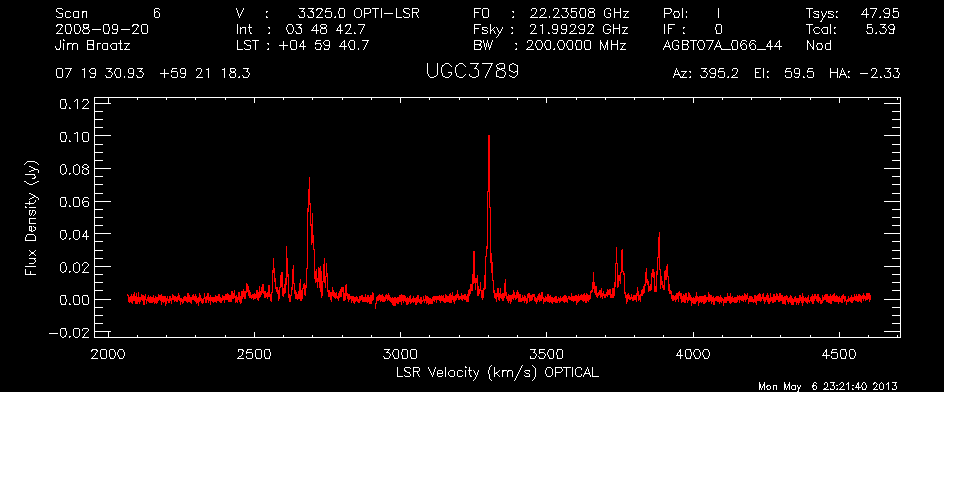Click x-axis tick label 3500
The image size is (962, 490).
coord(547,354)
